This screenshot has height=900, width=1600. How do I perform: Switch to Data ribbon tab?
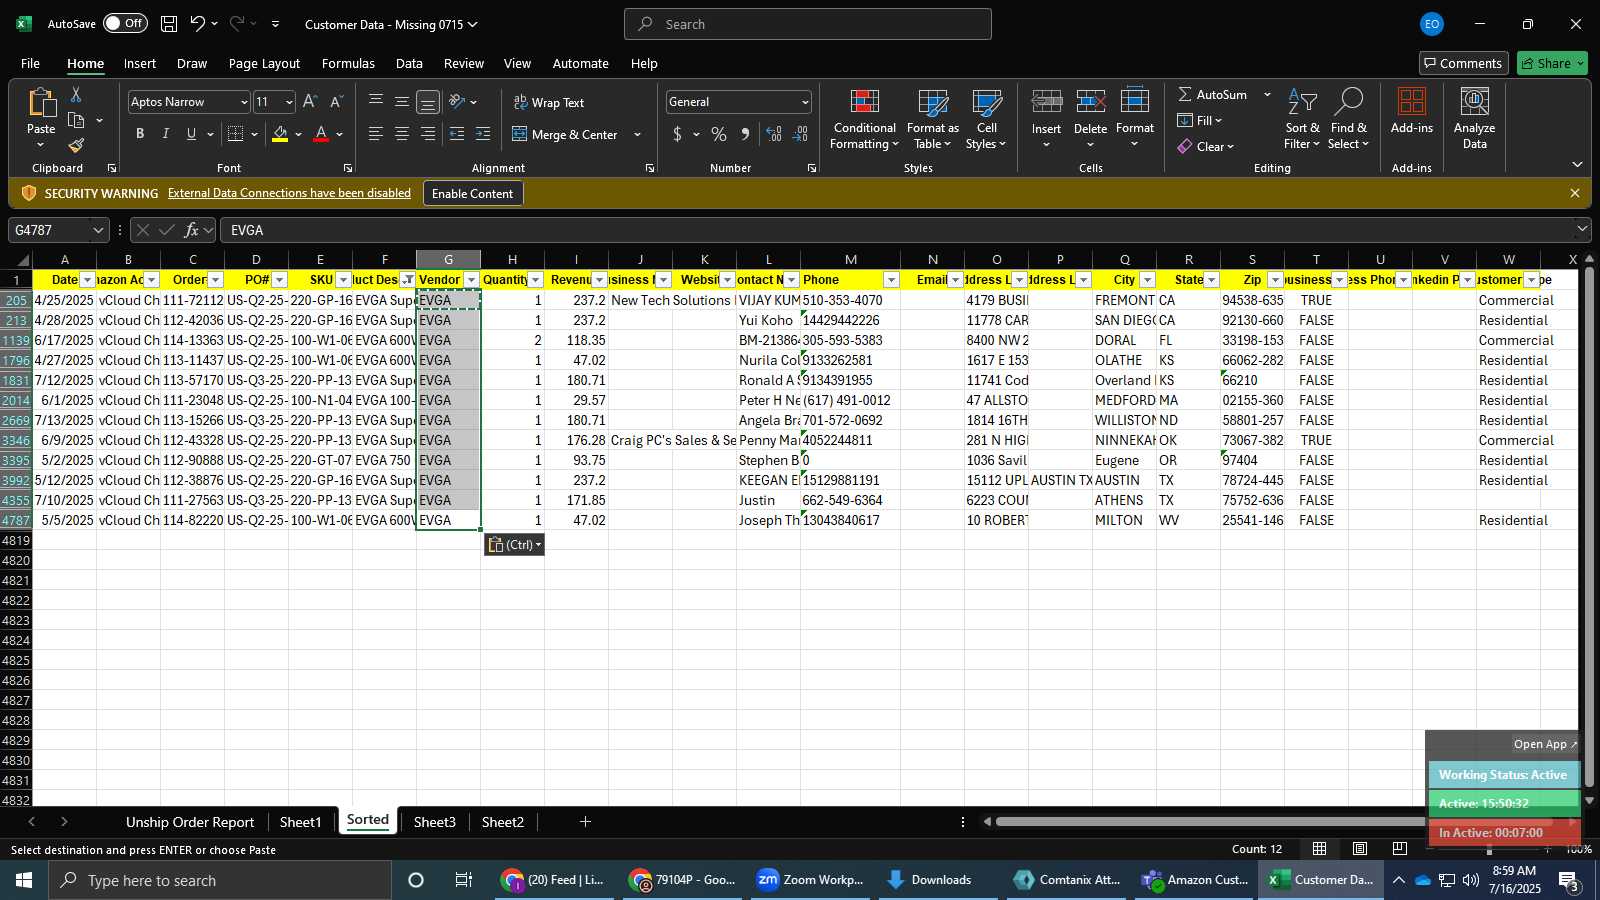coord(409,63)
